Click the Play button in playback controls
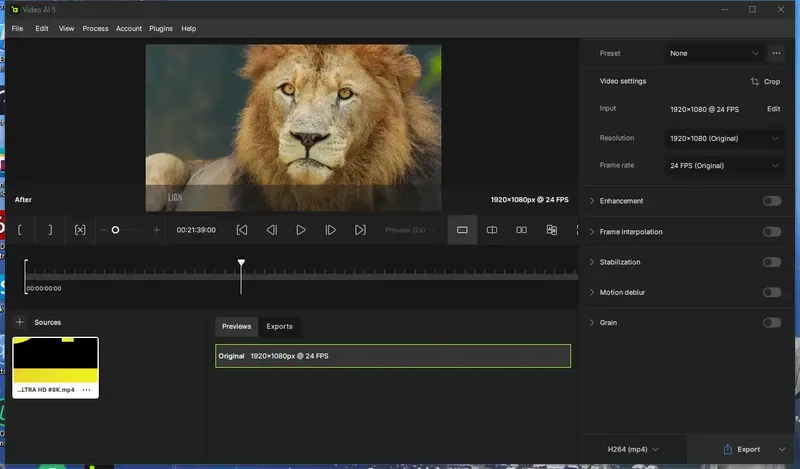This screenshot has width=800, height=469. [301, 230]
